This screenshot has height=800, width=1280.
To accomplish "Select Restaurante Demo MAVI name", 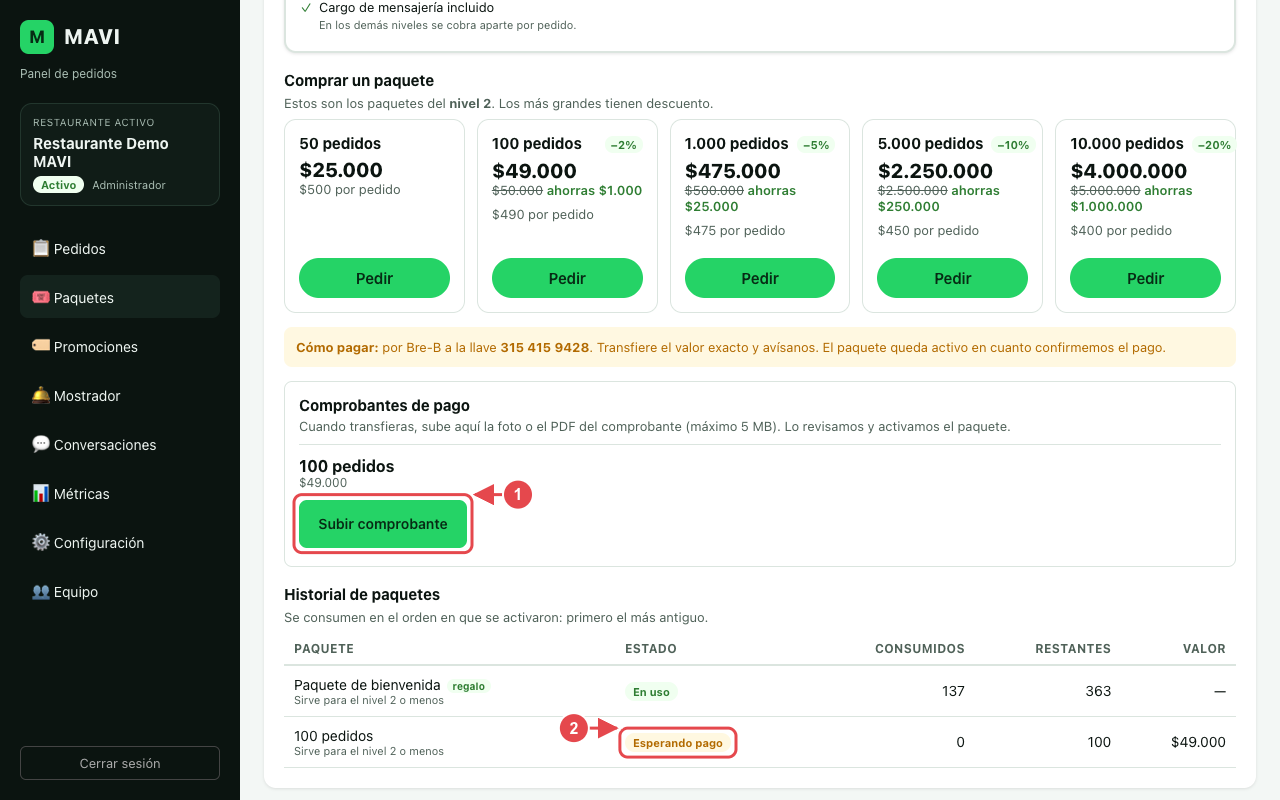I will coord(101,152).
